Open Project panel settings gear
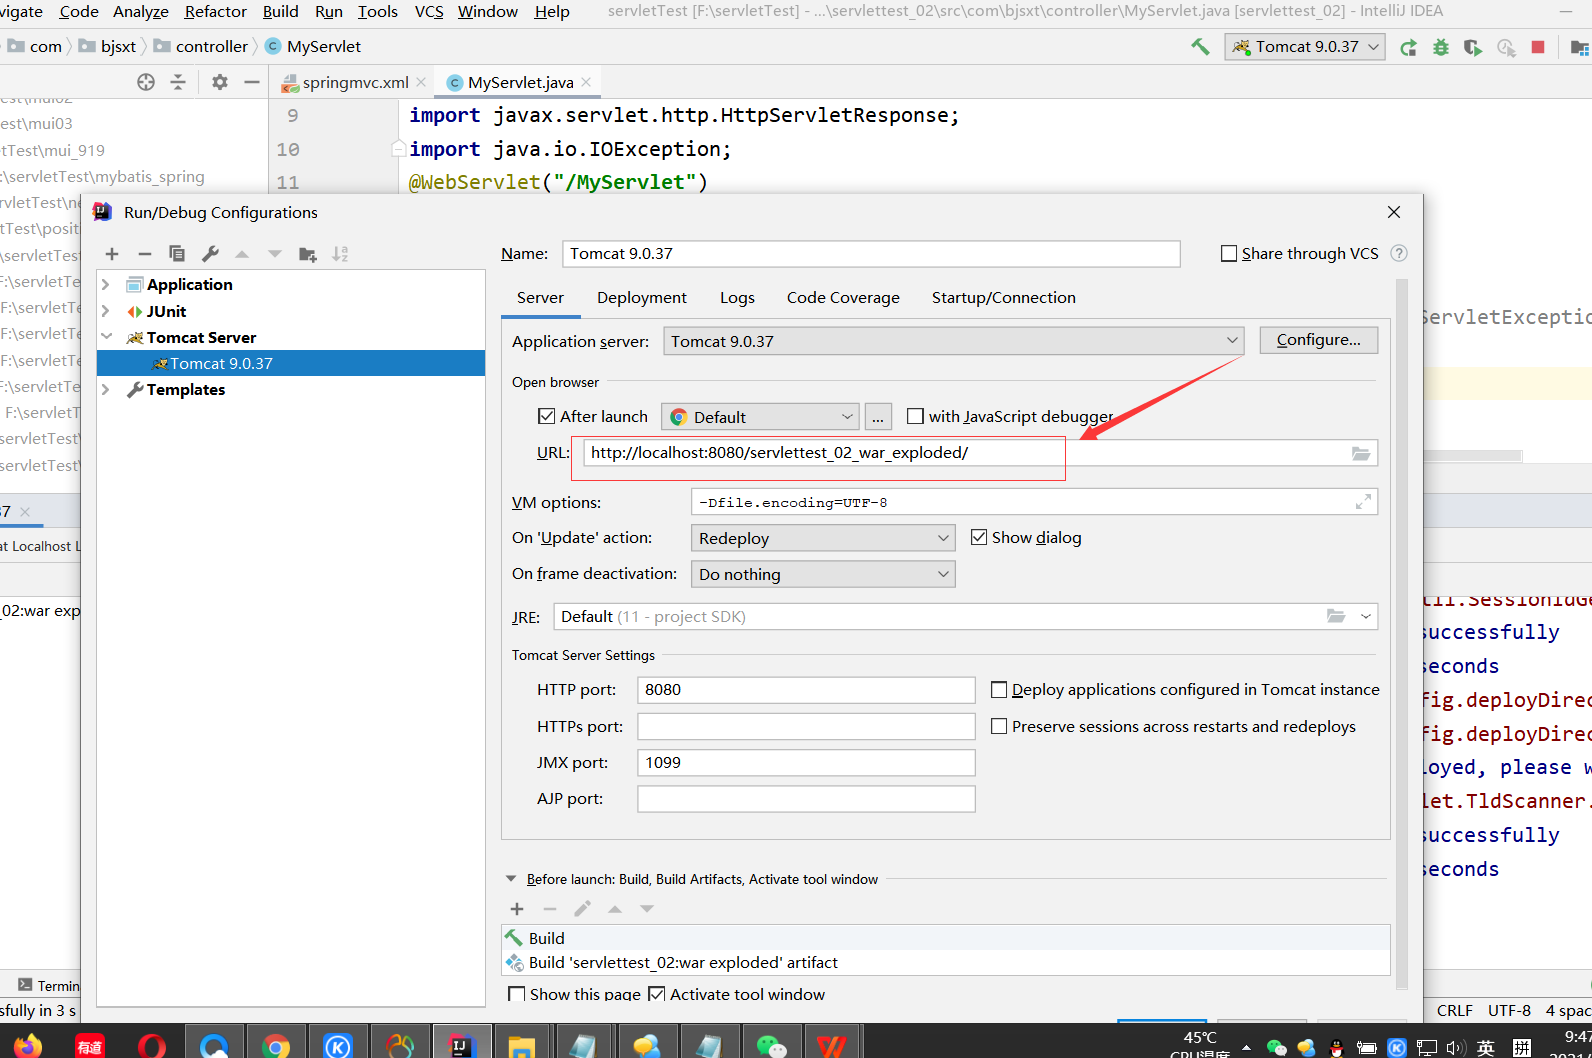Image resolution: width=1592 pixels, height=1058 pixels. coord(220,82)
